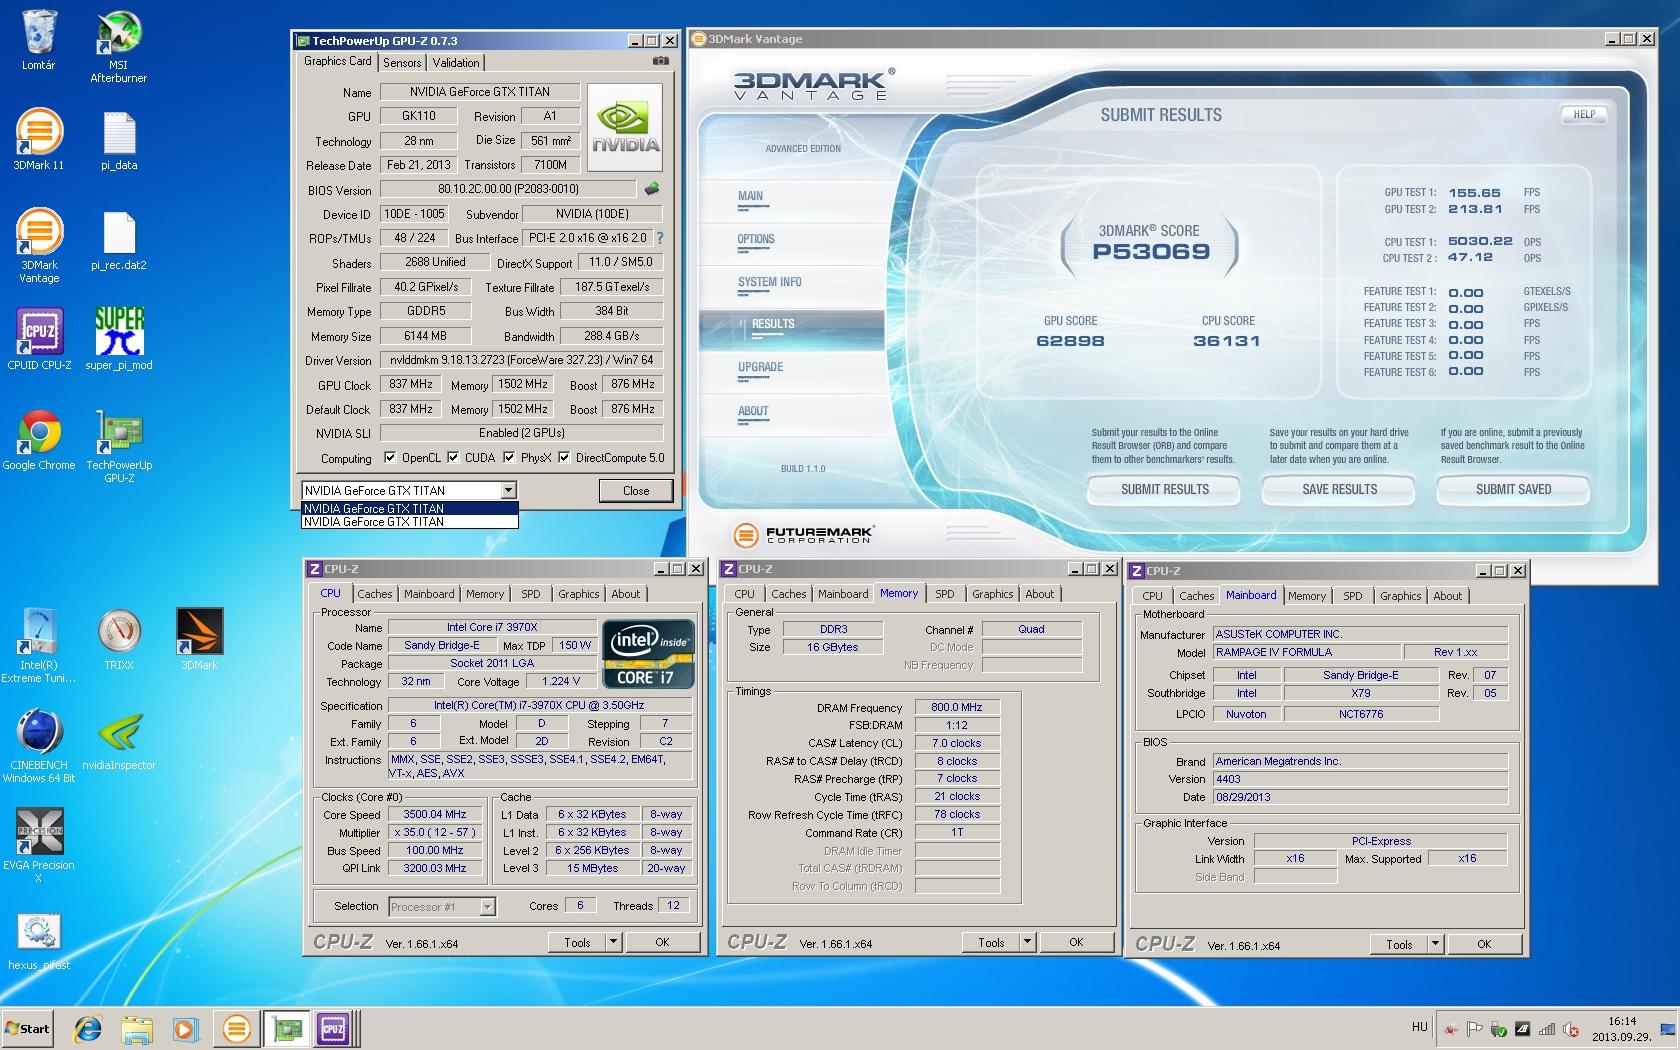Image resolution: width=1680 pixels, height=1050 pixels.
Task: Click the BIOS save chip icon
Action: click(652, 189)
